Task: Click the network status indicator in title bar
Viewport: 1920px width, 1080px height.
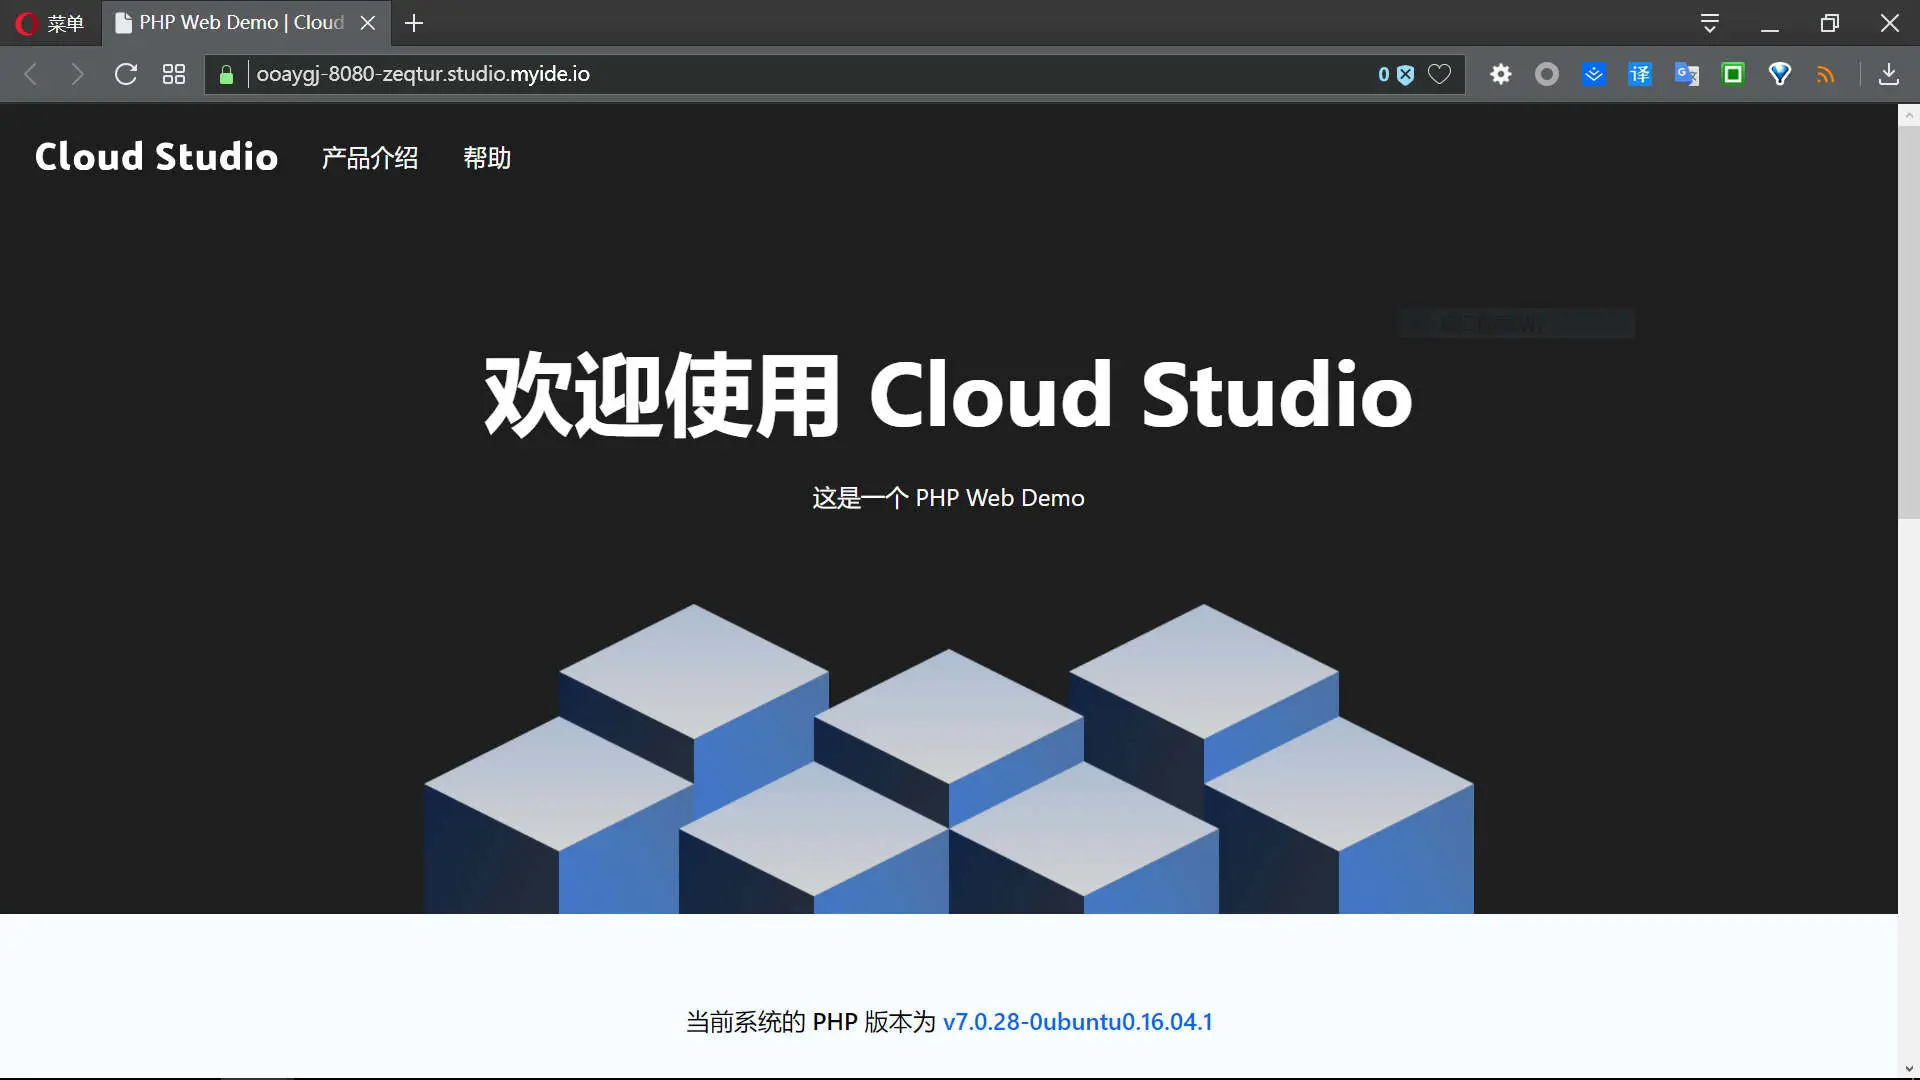Action: click(x=1710, y=22)
